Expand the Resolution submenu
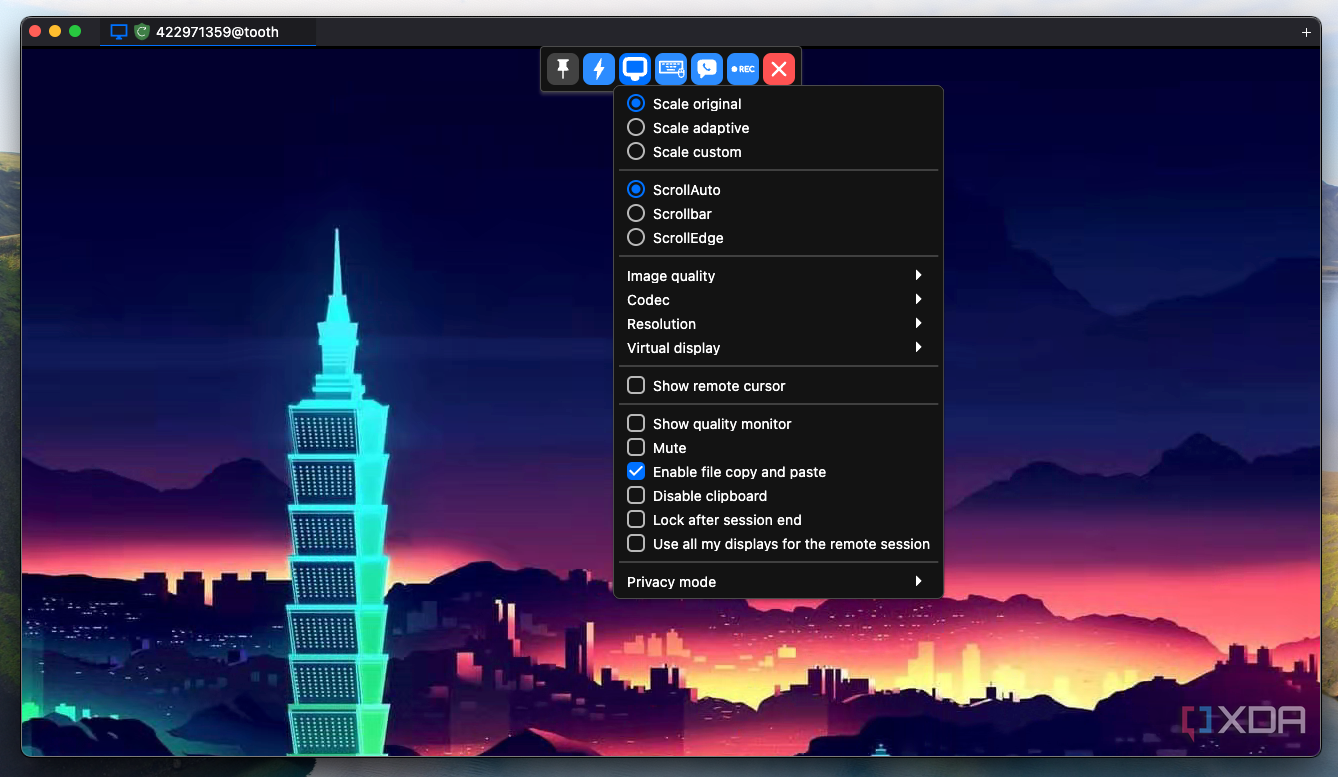This screenshot has width=1338, height=777. [777, 324]
